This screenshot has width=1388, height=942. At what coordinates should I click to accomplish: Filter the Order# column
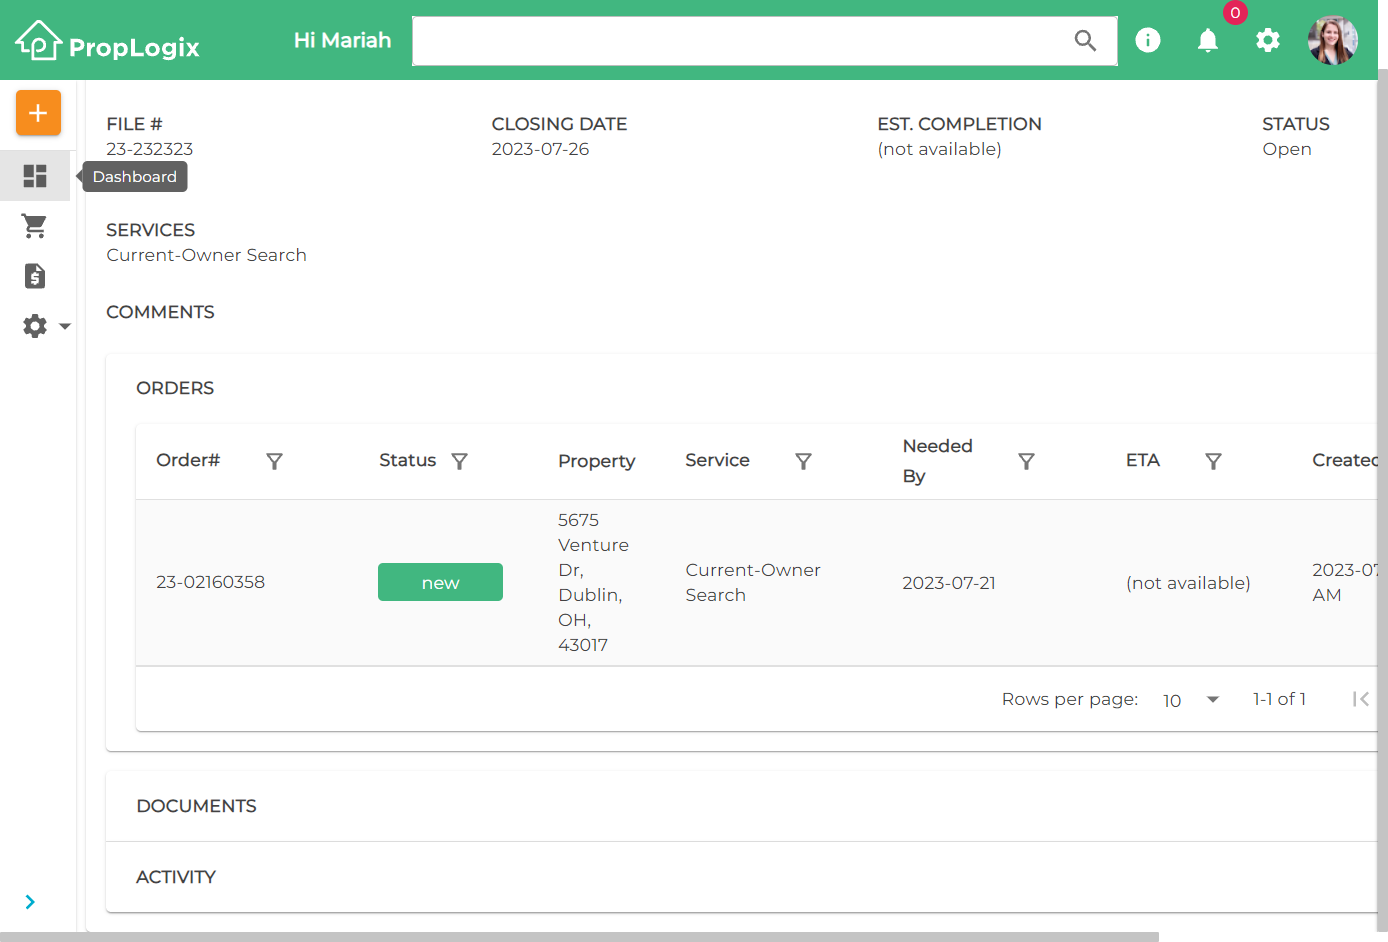click(x=274, y=461)
